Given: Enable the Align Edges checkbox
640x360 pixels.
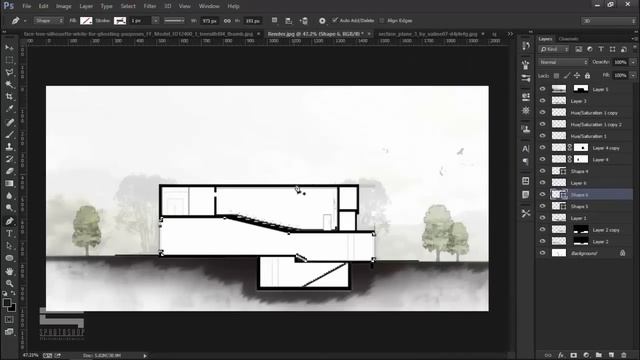Looking at the screenshot, I should [382, 20].
